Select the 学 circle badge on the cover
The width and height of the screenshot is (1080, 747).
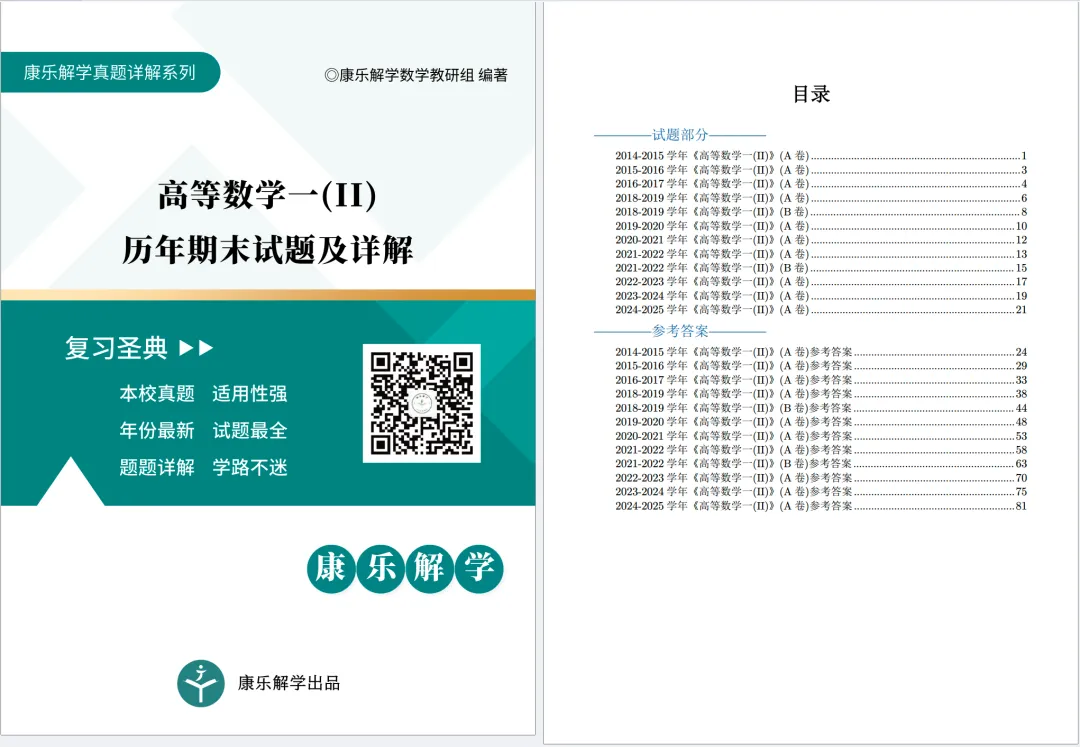point(477,567)
